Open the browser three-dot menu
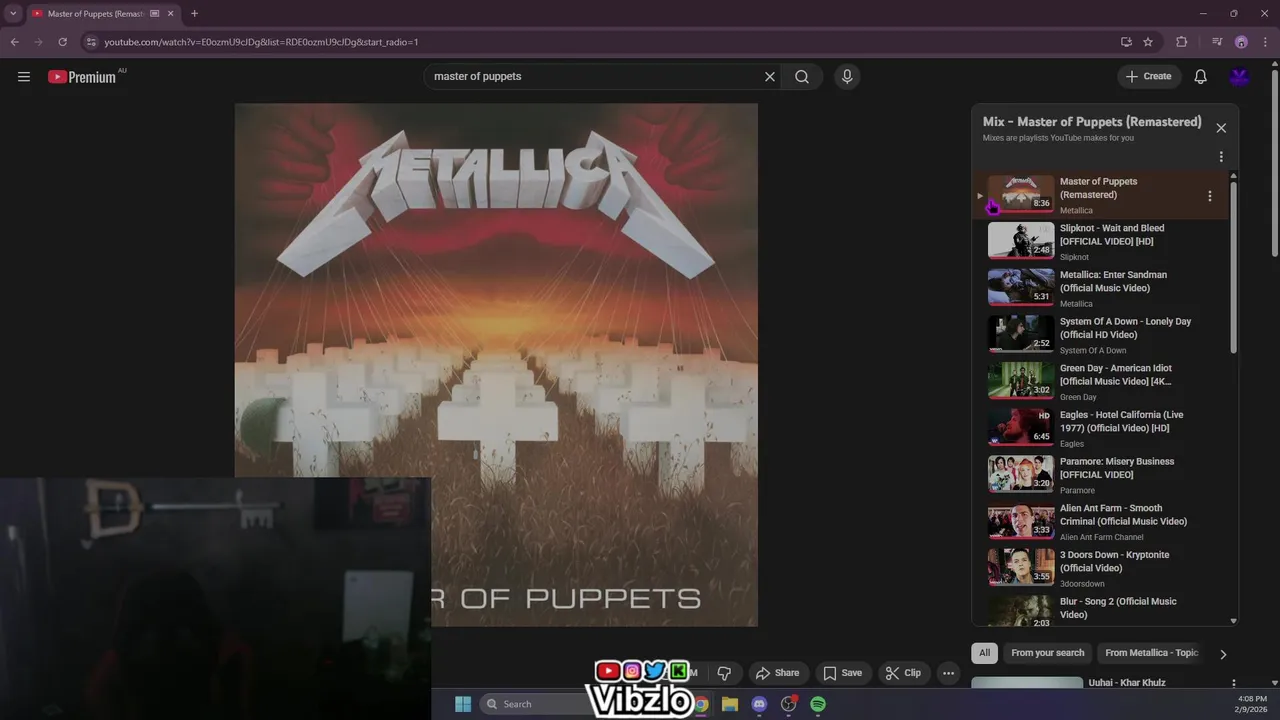This screenshot has height=720, width=1280. pyautogui.click(x=1264, y=42)
